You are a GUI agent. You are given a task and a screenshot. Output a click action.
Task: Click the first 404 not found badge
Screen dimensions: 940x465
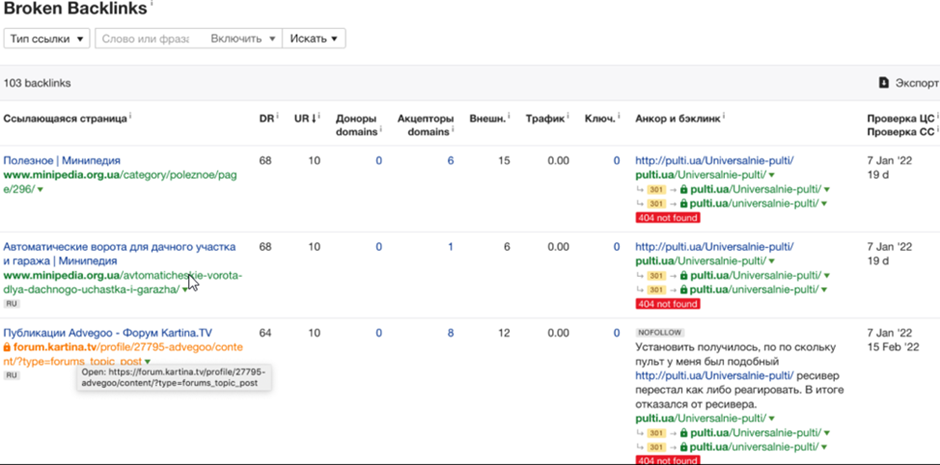[667, 218]
